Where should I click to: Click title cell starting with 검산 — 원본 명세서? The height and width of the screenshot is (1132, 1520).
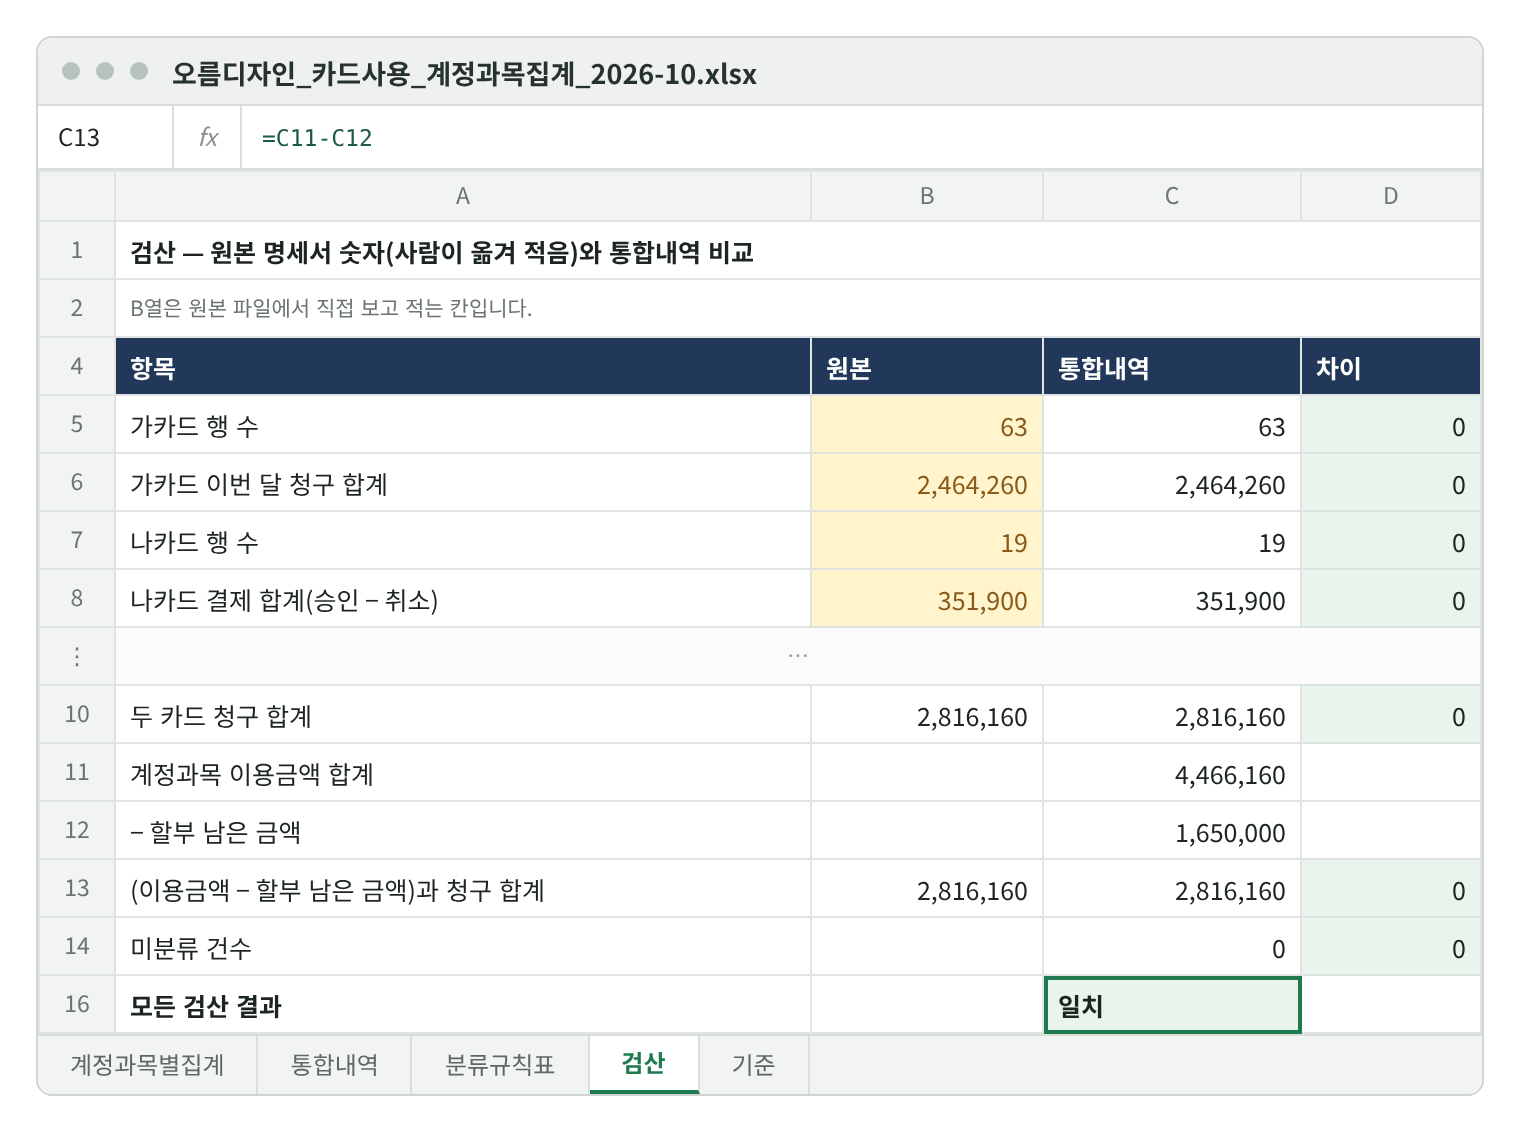tap(798, 251)
